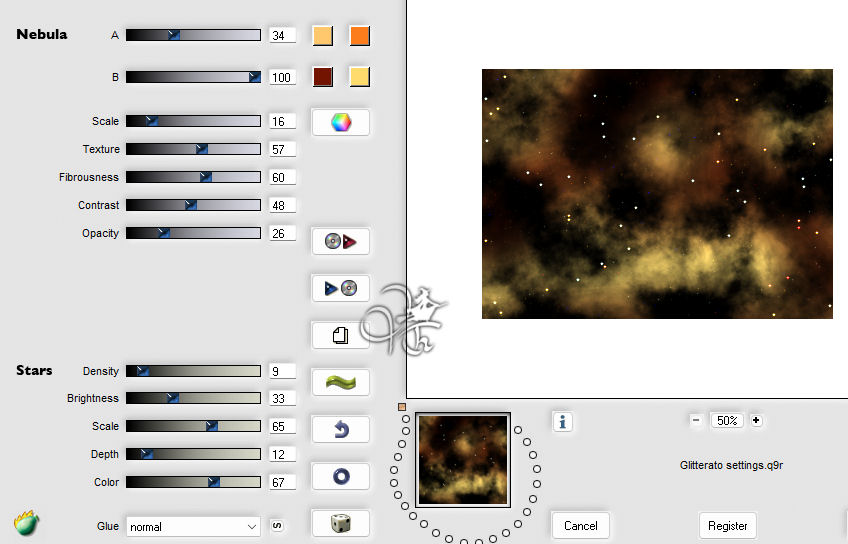The width and height of the screenshot is (848, 544).
Task: Click the Glue label
Action: point(108,526)
